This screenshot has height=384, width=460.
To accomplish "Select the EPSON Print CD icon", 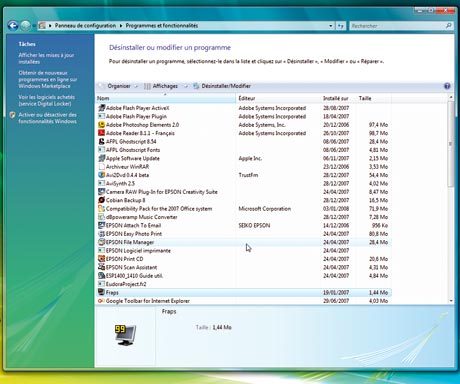I will 101,259.
